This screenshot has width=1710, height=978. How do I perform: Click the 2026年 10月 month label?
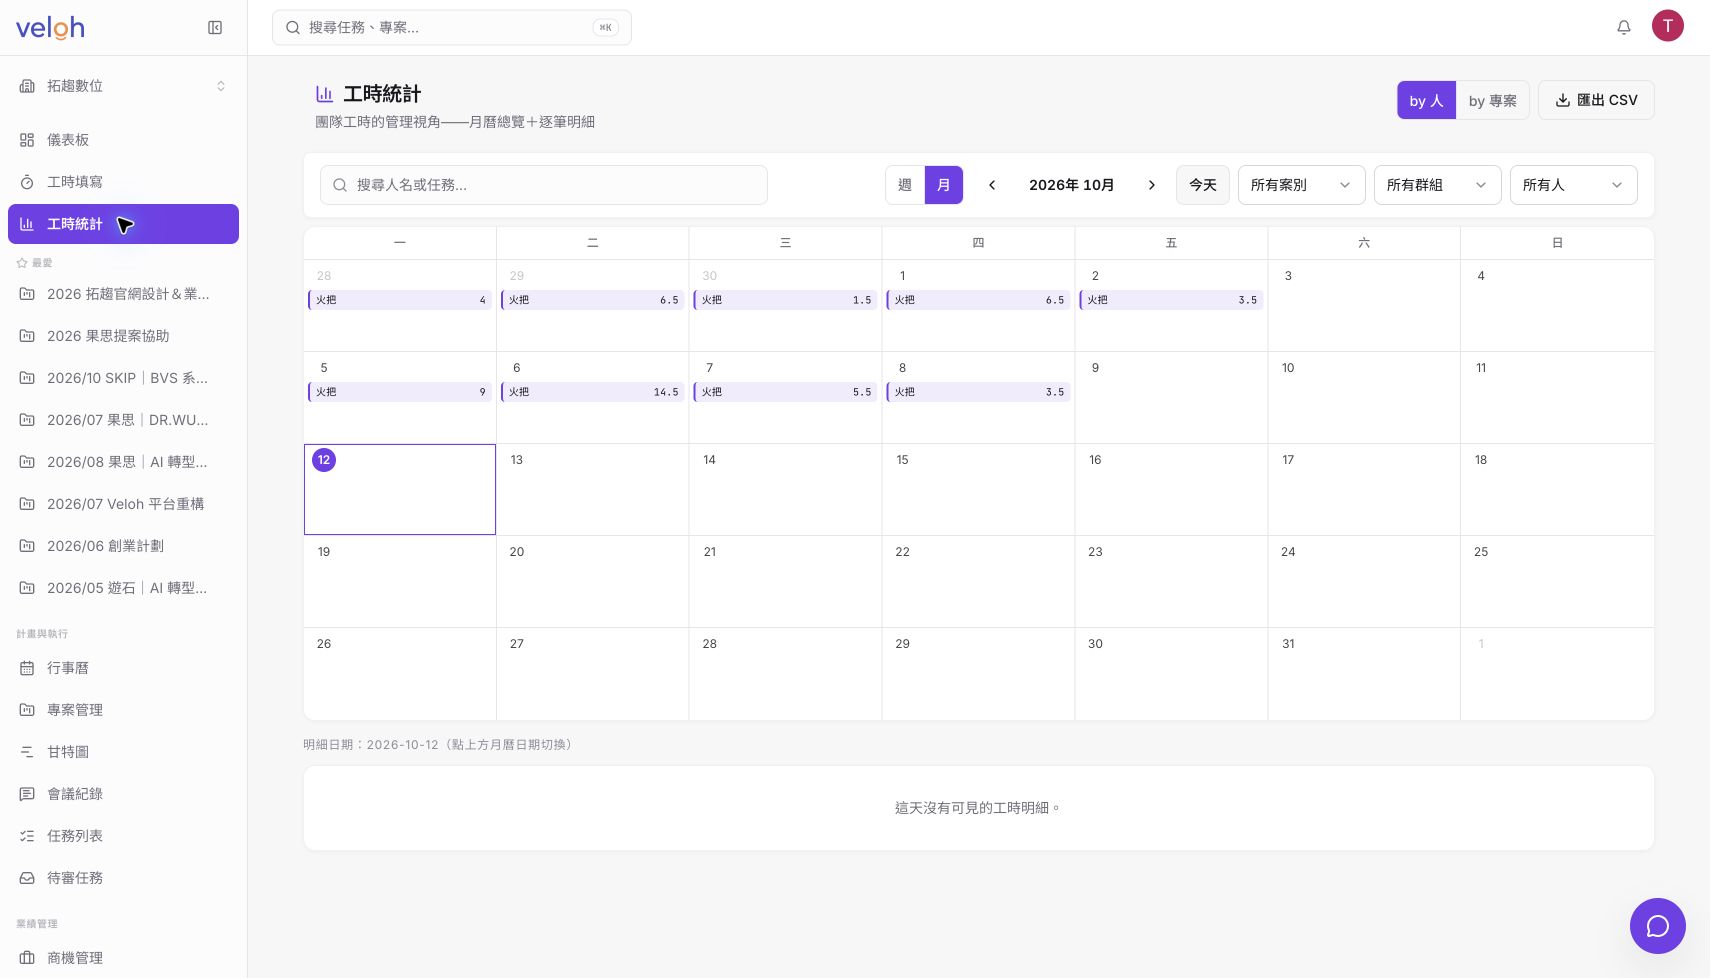point(1071,185)
